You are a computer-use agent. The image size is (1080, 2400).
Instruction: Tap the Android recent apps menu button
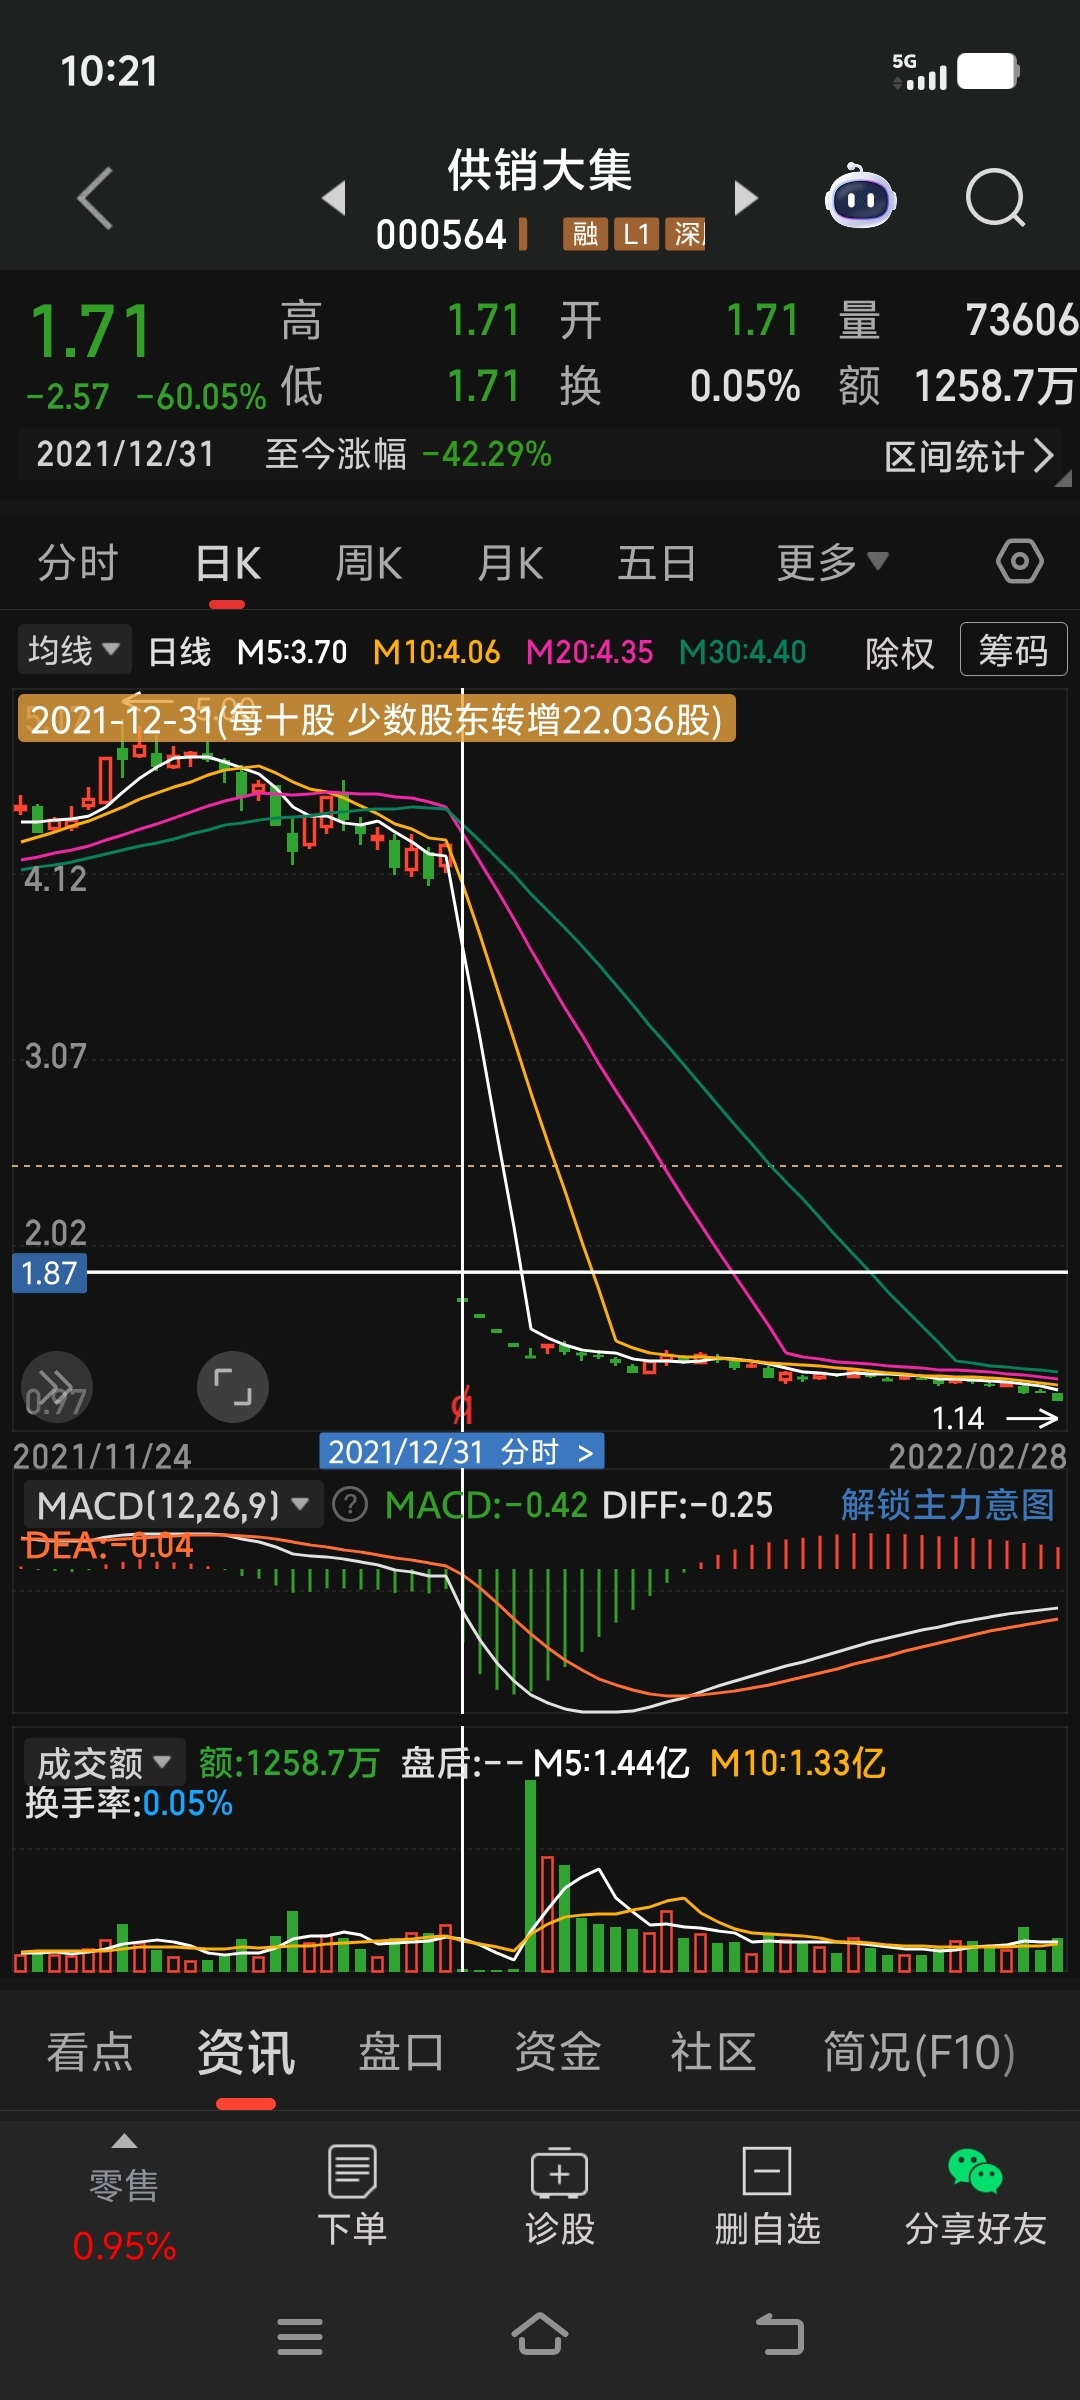click(300, 2336)
